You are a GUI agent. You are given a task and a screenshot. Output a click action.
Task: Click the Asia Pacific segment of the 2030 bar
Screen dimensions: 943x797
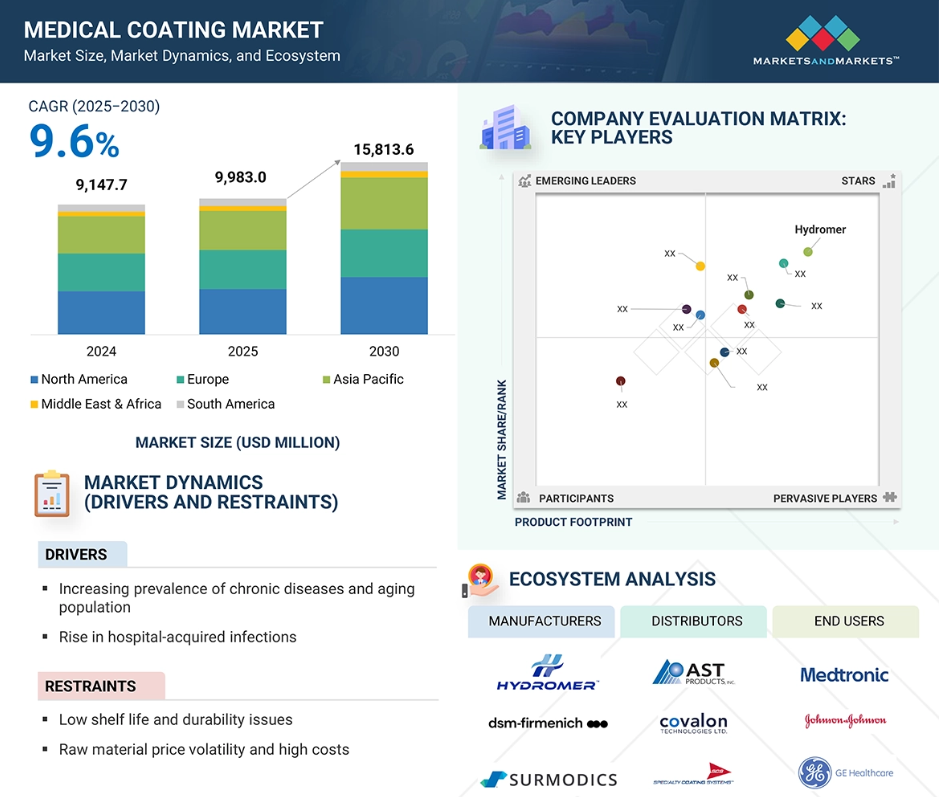[x=384, y=203]
